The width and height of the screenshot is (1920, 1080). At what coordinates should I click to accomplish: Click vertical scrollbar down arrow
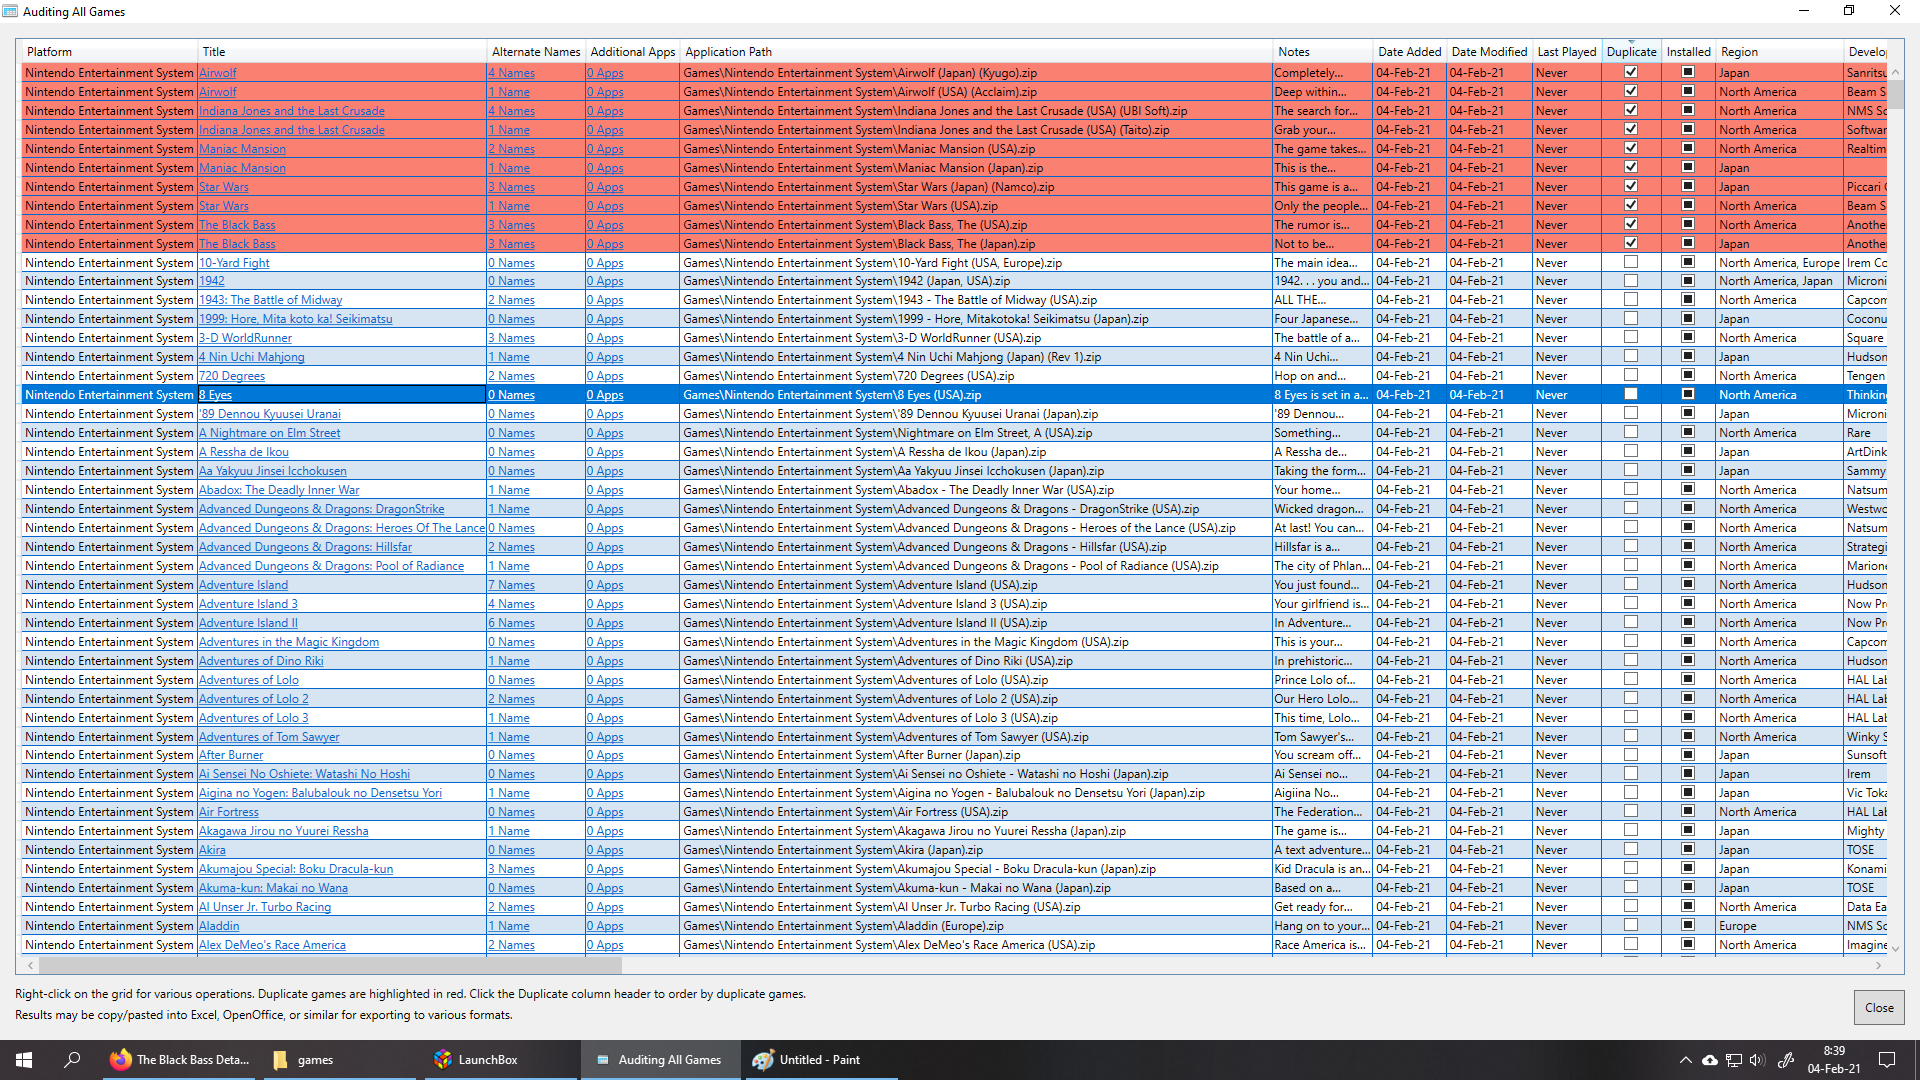pyautogui.click(x=1895, y=947)
